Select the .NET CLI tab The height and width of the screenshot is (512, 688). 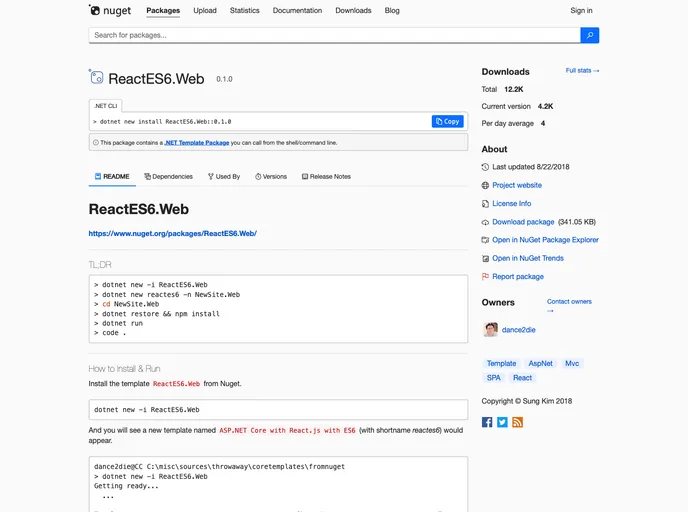click(x=106, y=106)
